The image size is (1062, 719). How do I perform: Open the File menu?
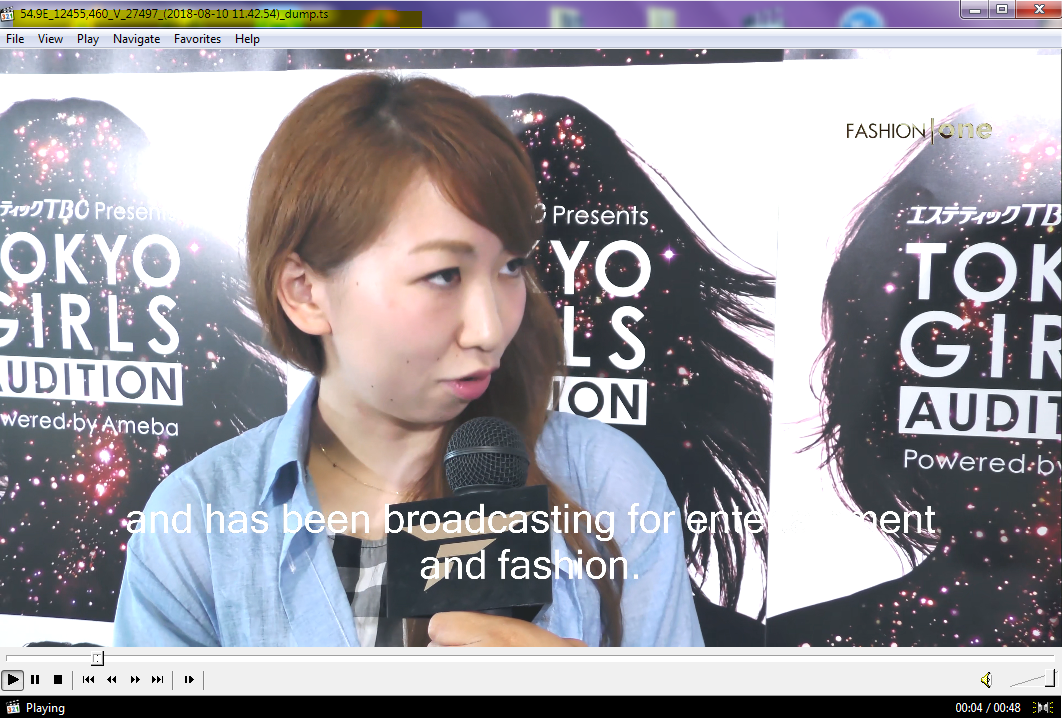[x=15, y=39]
